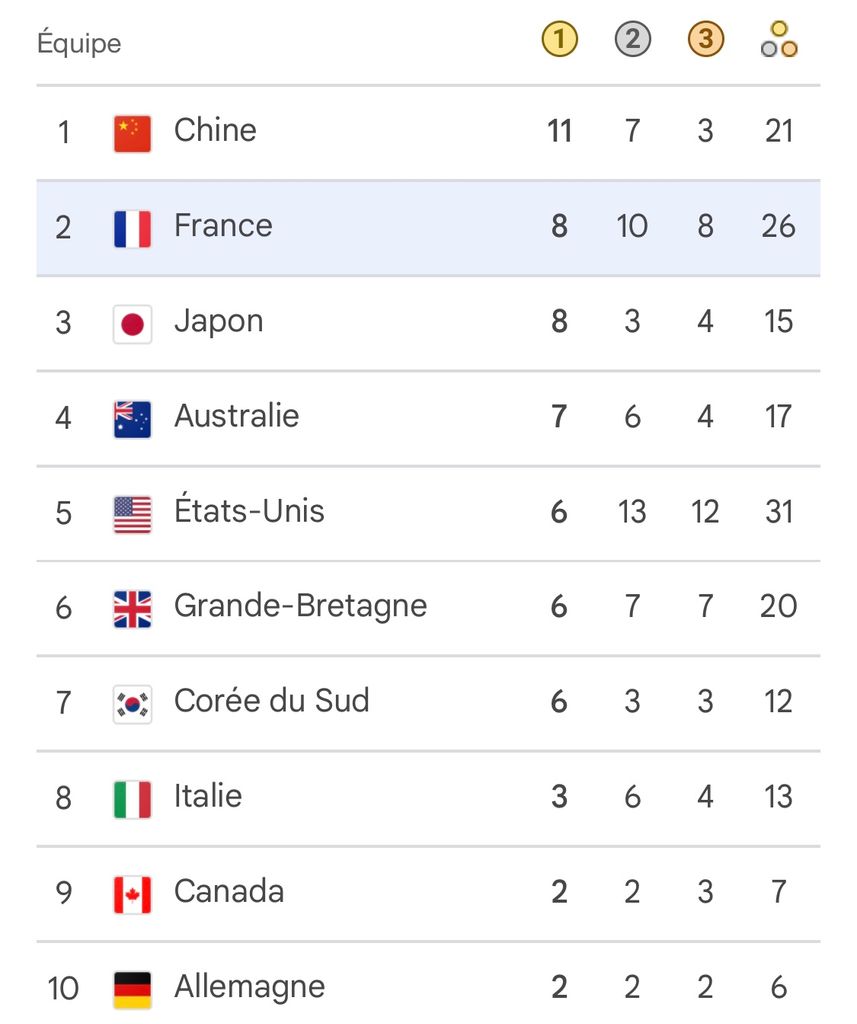Click the France flag icon

pyautogui.click(x=133, y=229)
